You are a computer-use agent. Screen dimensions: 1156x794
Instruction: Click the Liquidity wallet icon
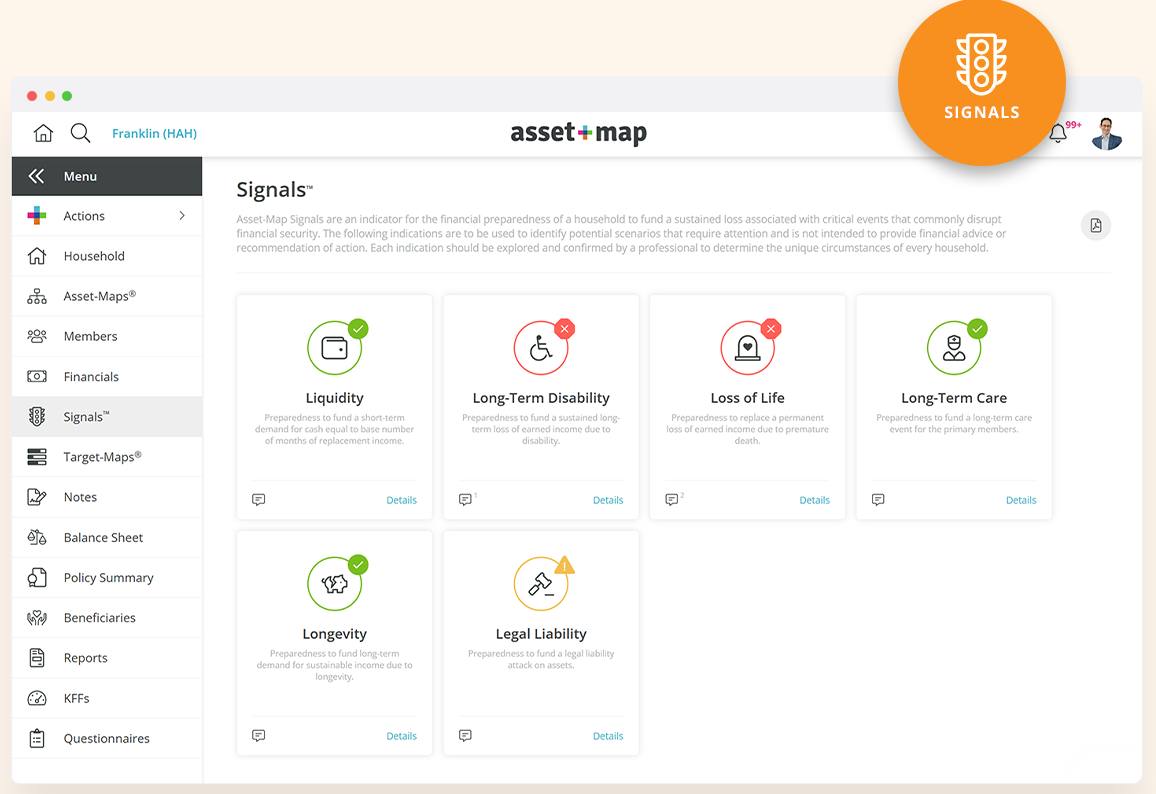click(x=335, y=348)
